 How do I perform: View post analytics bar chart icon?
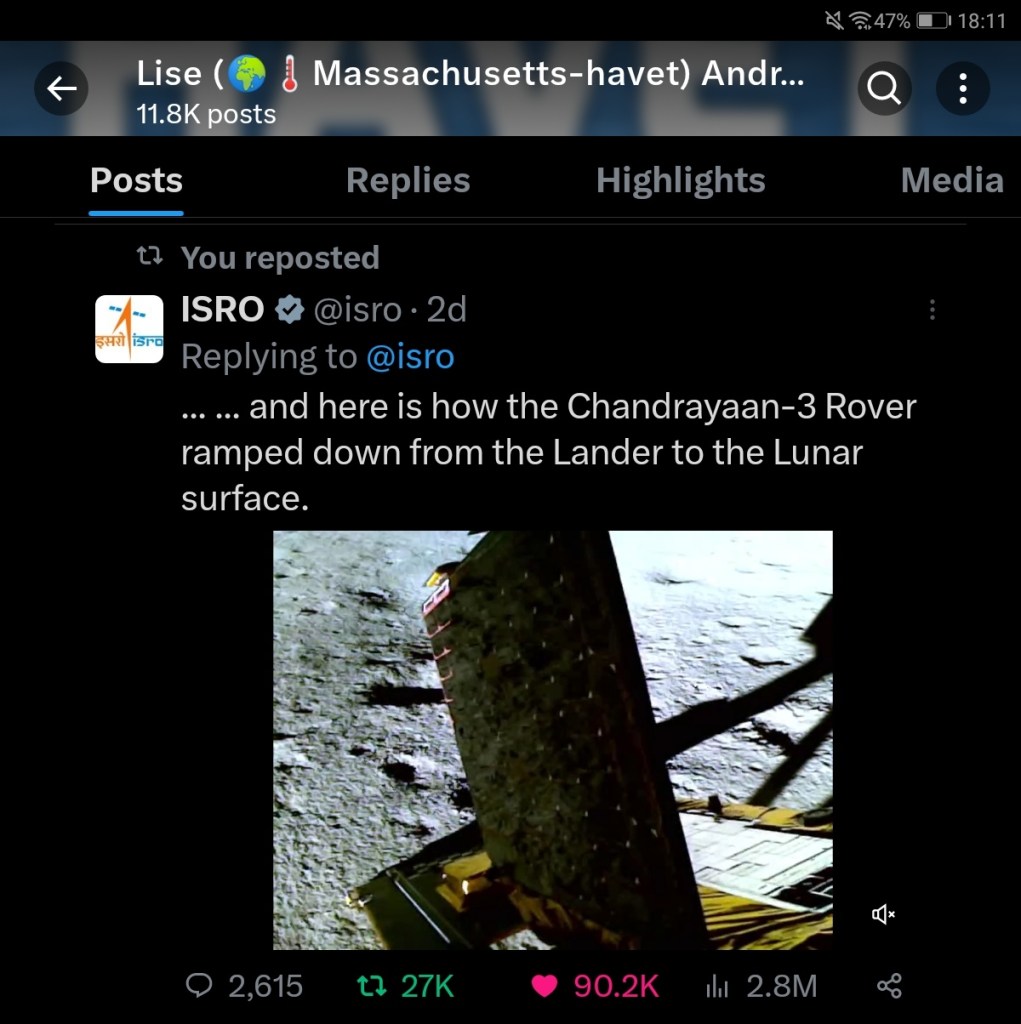click(717, 986)
